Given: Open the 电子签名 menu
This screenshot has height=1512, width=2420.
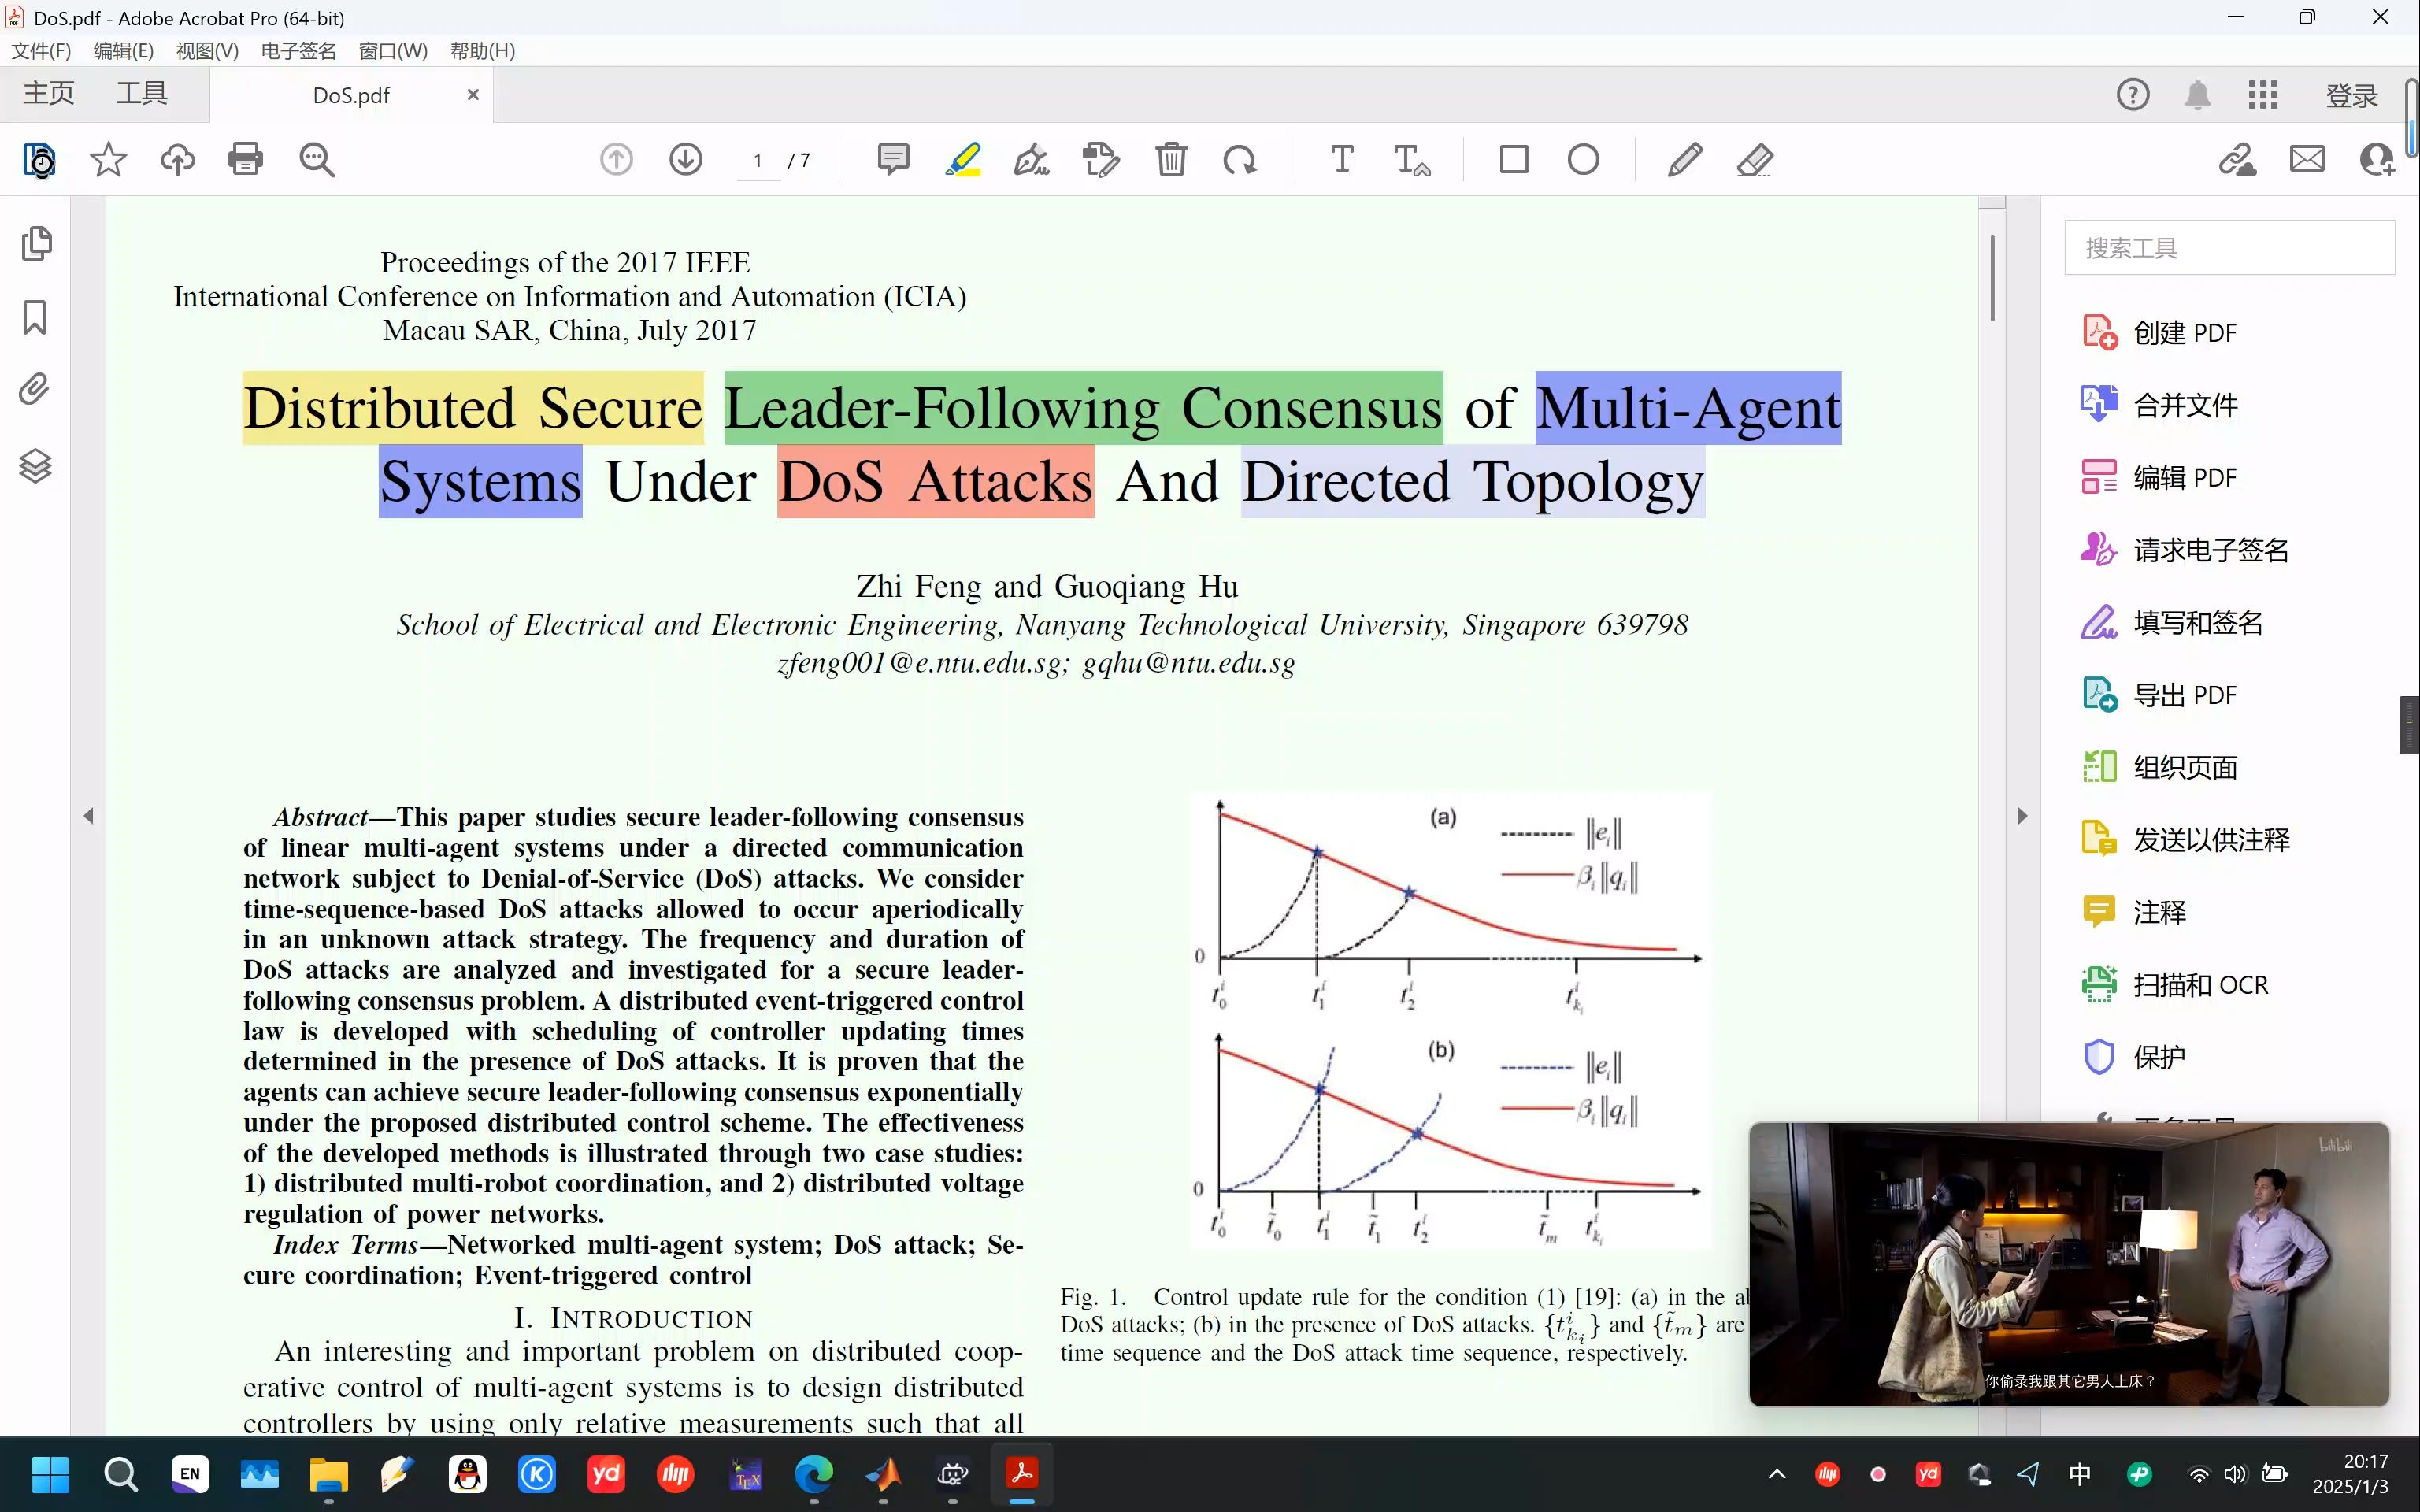Looking at the screenshot, I should tap(298, 50).
